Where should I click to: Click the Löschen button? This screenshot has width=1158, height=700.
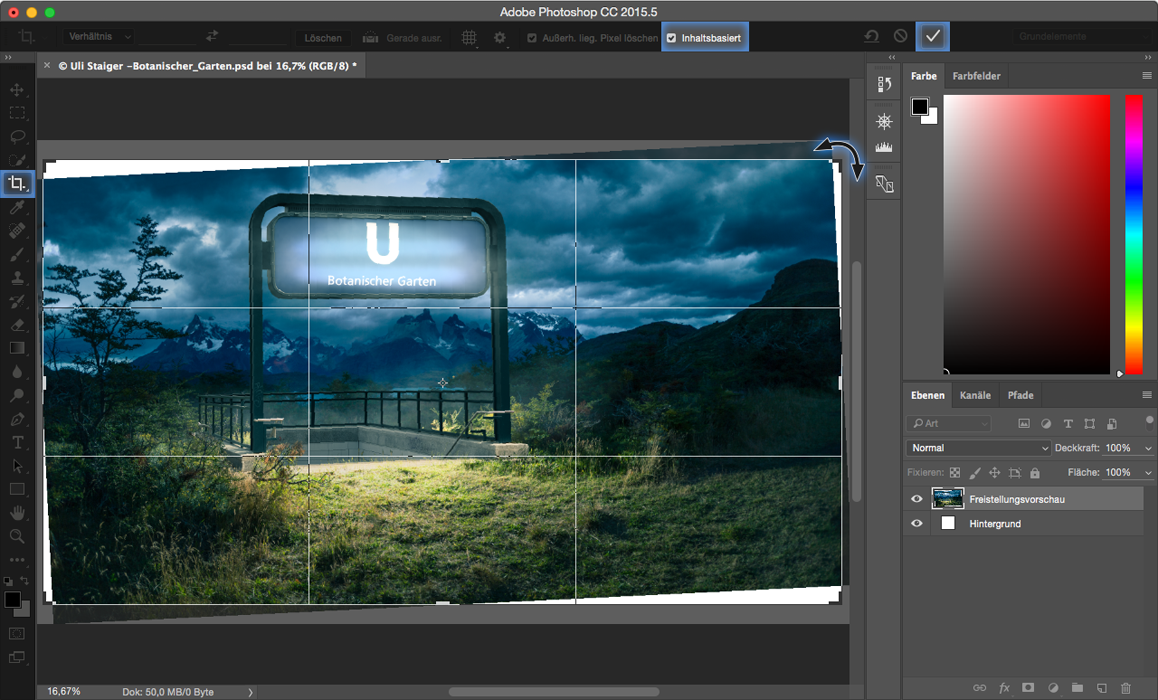[x=323, y=38]
